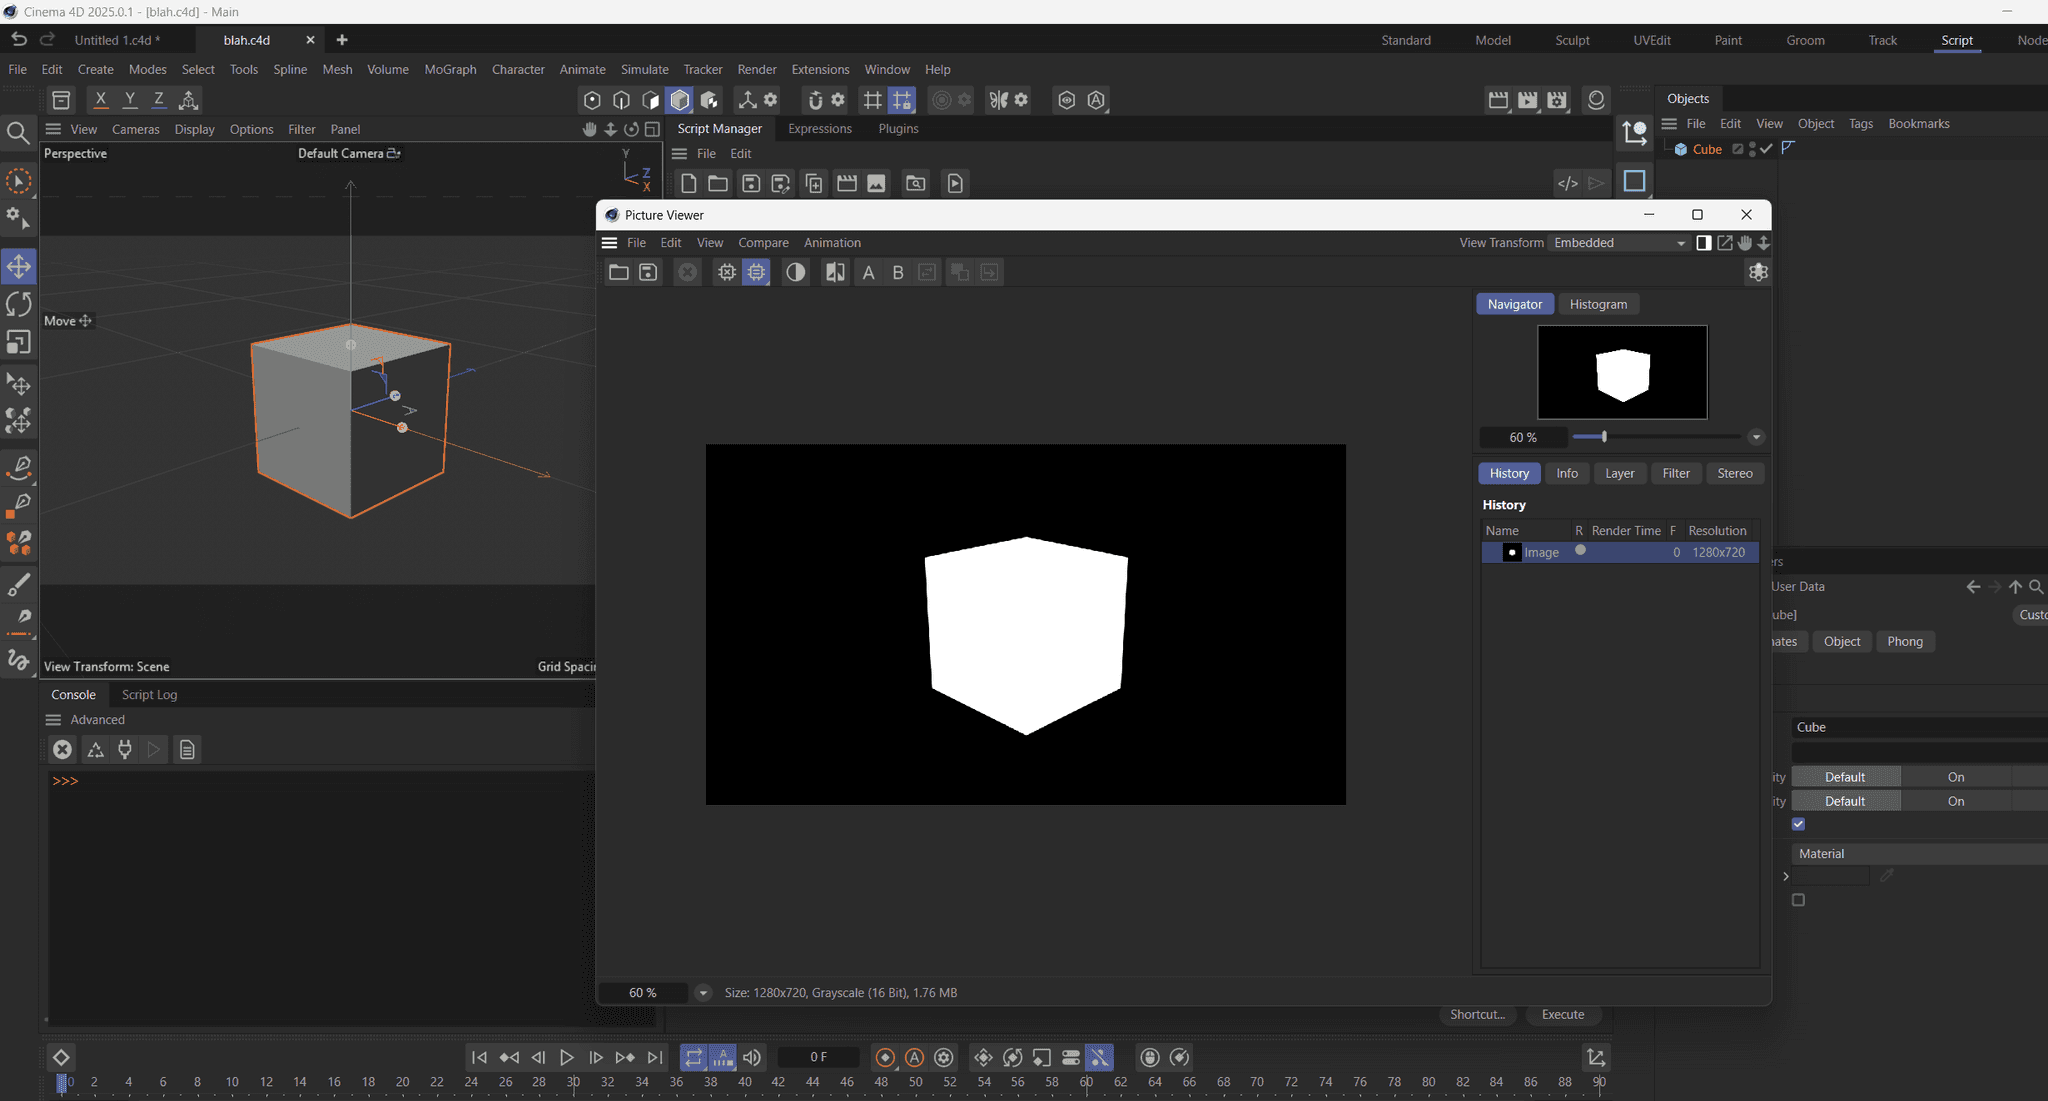This screenshot has width=2048, height=1101.
Task: Click the Expressions panel icon
Action: [x=819, y=127]
